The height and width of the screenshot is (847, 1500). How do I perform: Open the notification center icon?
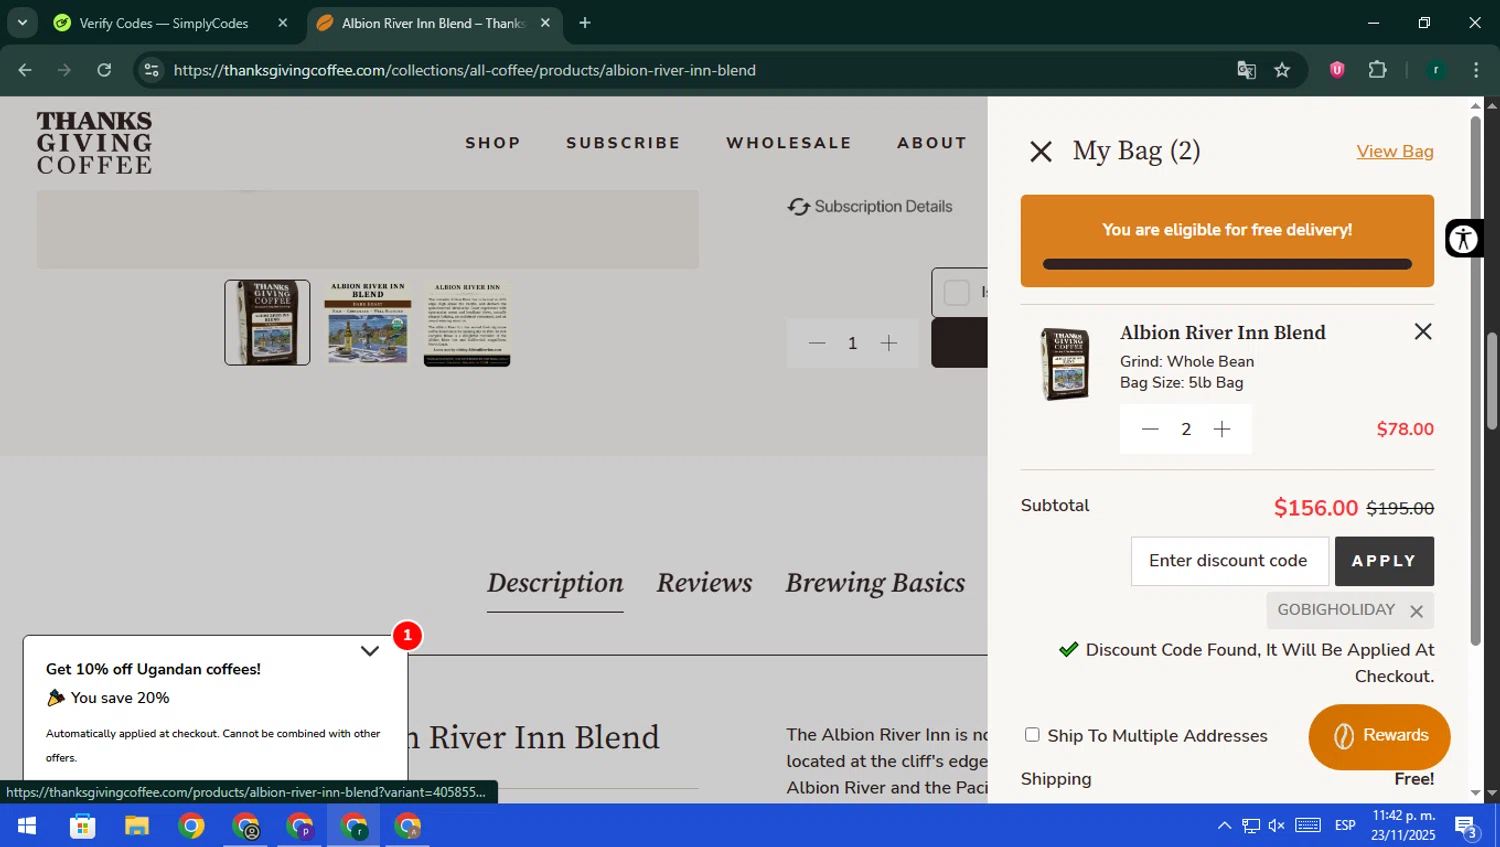click(1467, 827)
